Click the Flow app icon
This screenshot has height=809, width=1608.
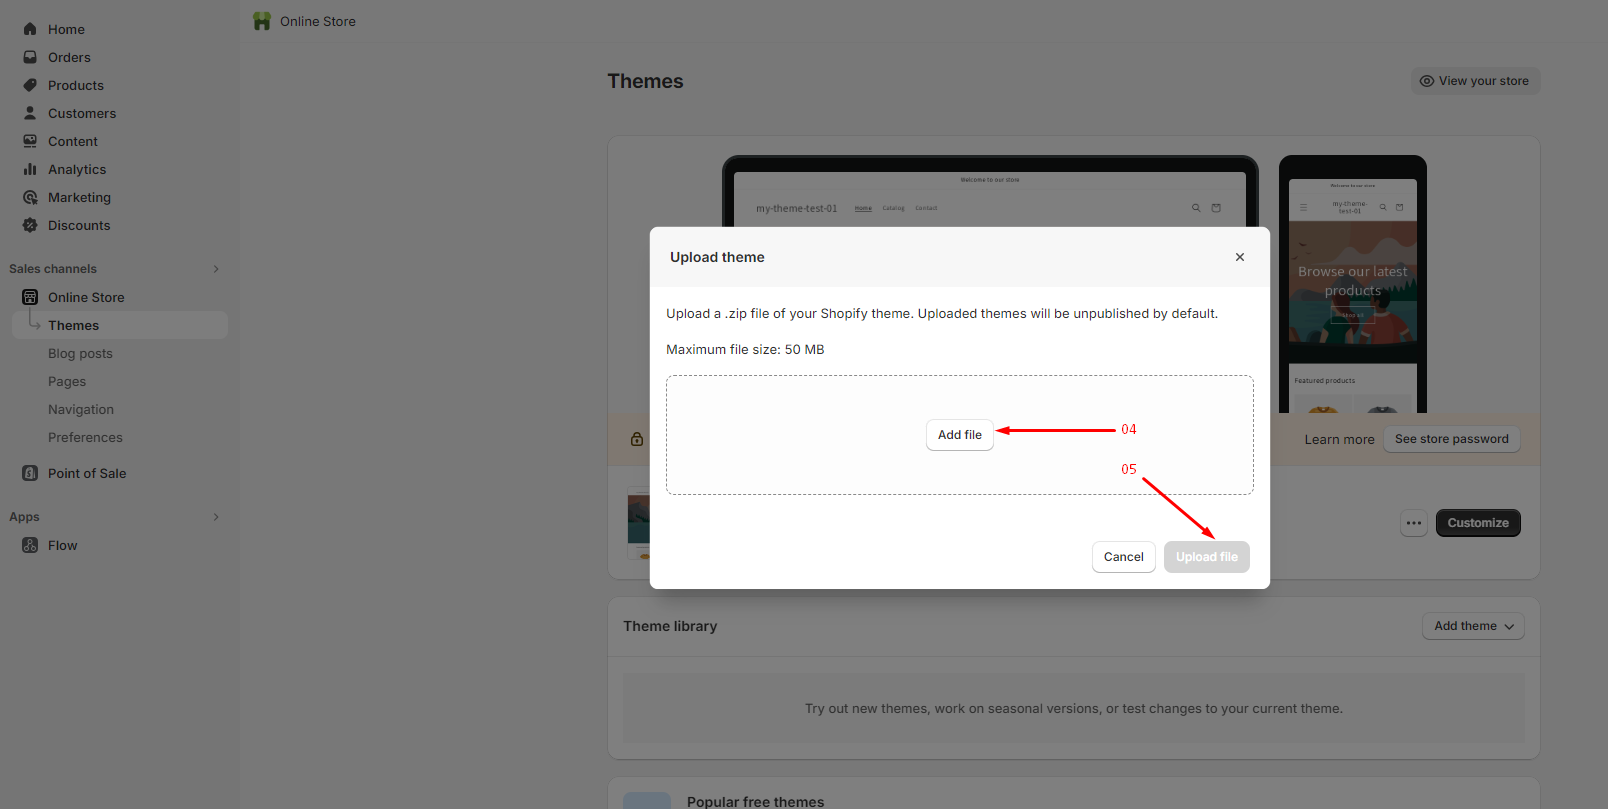point(30,545)
